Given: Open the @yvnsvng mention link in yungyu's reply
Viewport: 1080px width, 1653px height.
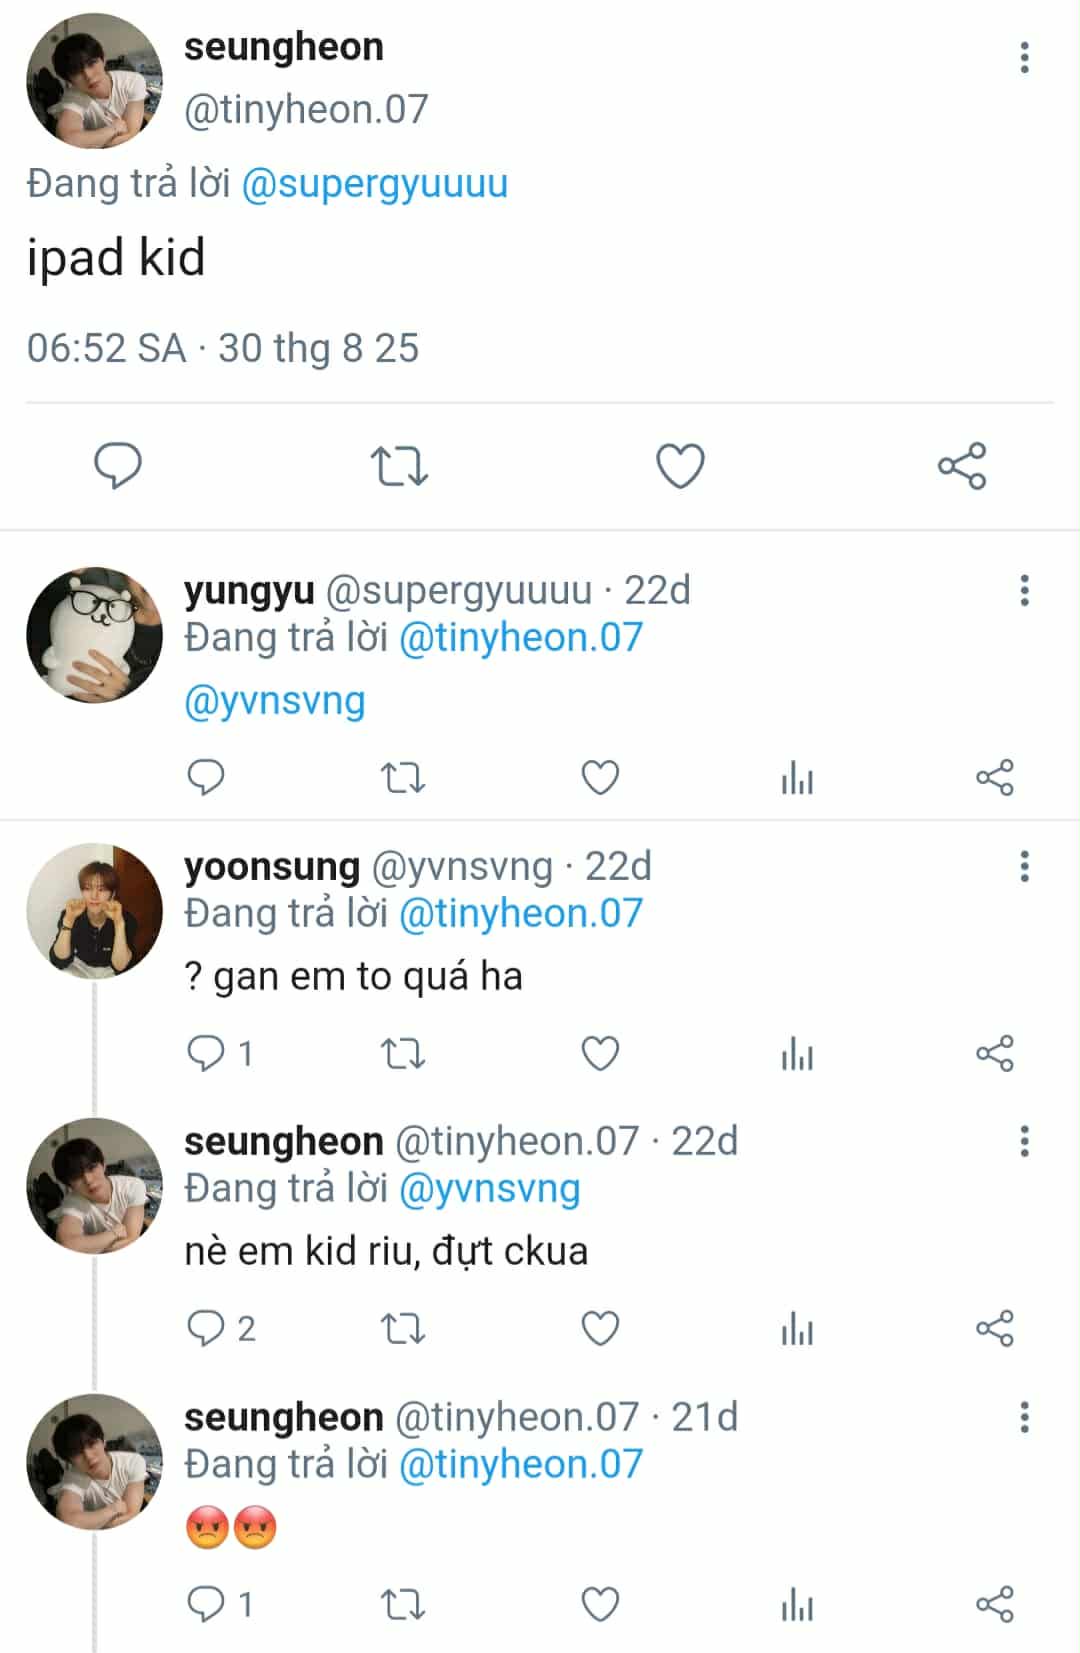Looking at the screenshot, I should point(275,701).
